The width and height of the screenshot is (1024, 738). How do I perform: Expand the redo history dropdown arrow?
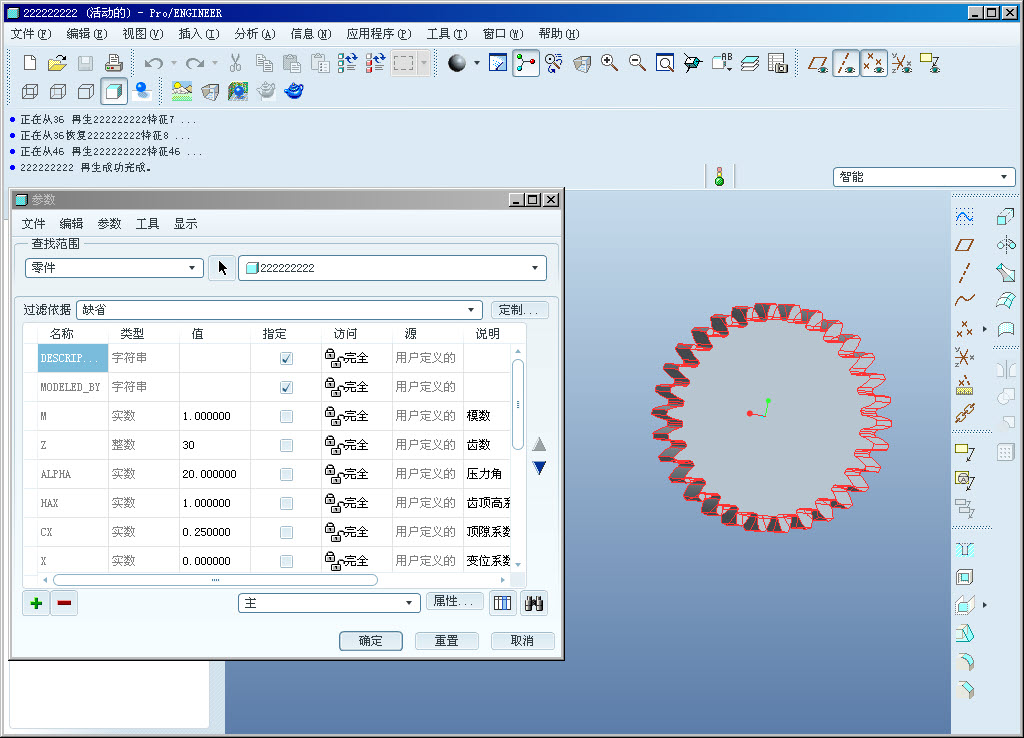215,63
